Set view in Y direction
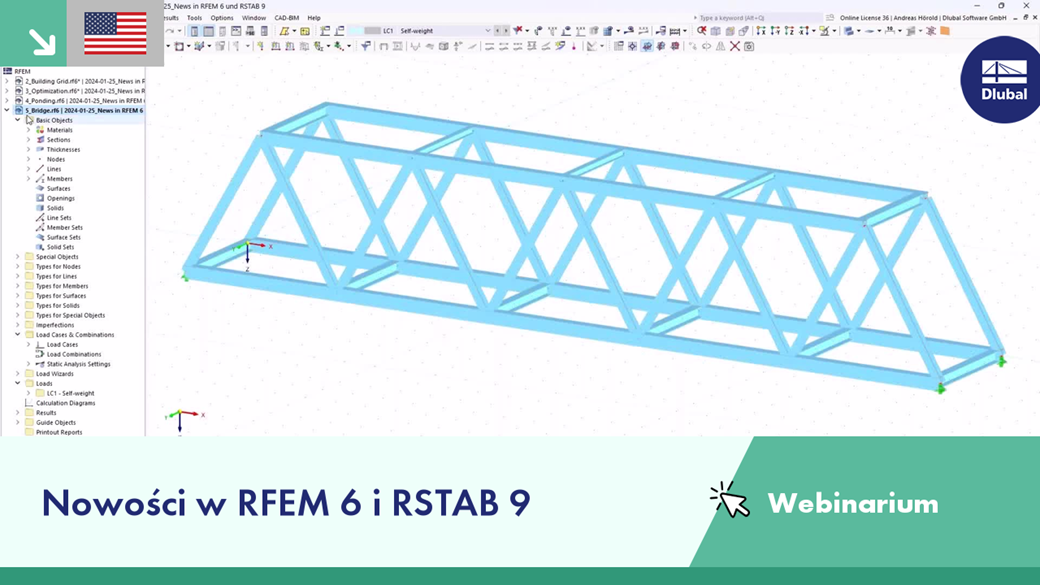This screenshot has width=1040, height=585. (x=775, y=31)
